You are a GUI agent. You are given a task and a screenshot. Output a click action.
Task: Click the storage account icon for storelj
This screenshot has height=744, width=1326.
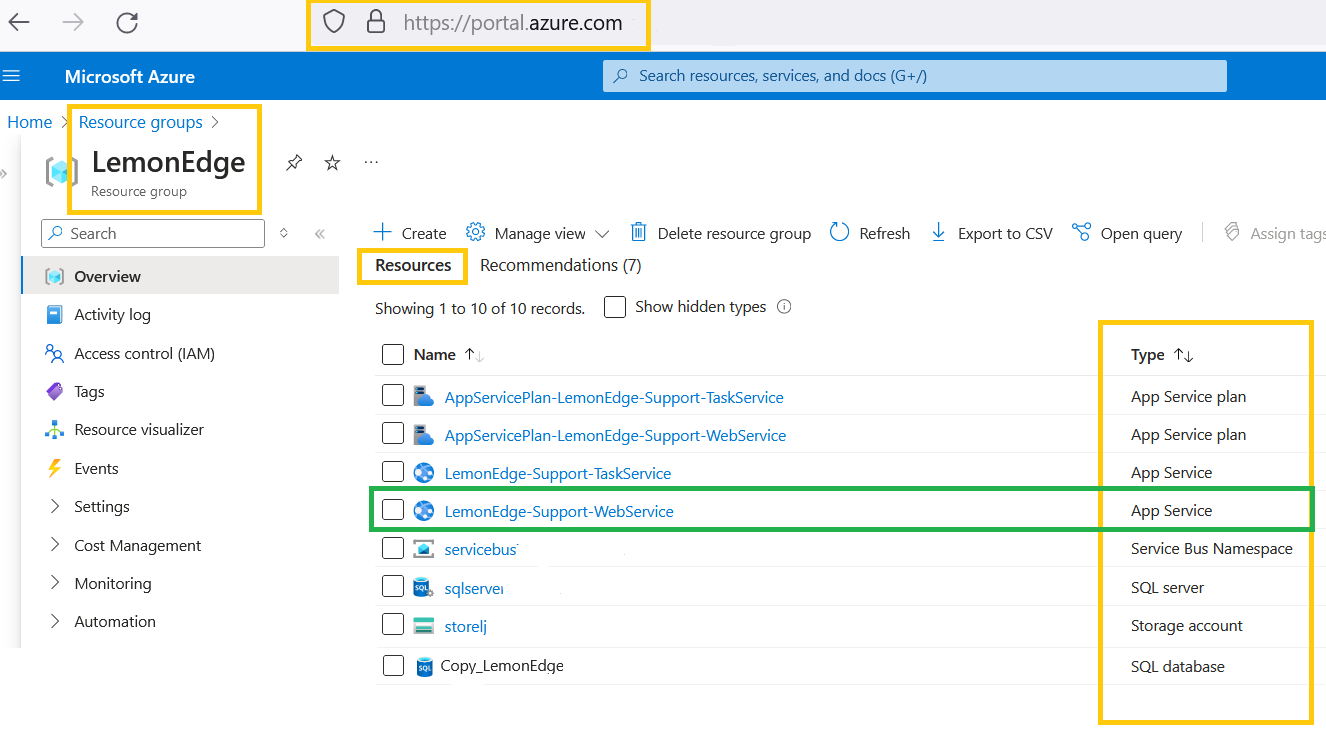(x=424, y=626)
